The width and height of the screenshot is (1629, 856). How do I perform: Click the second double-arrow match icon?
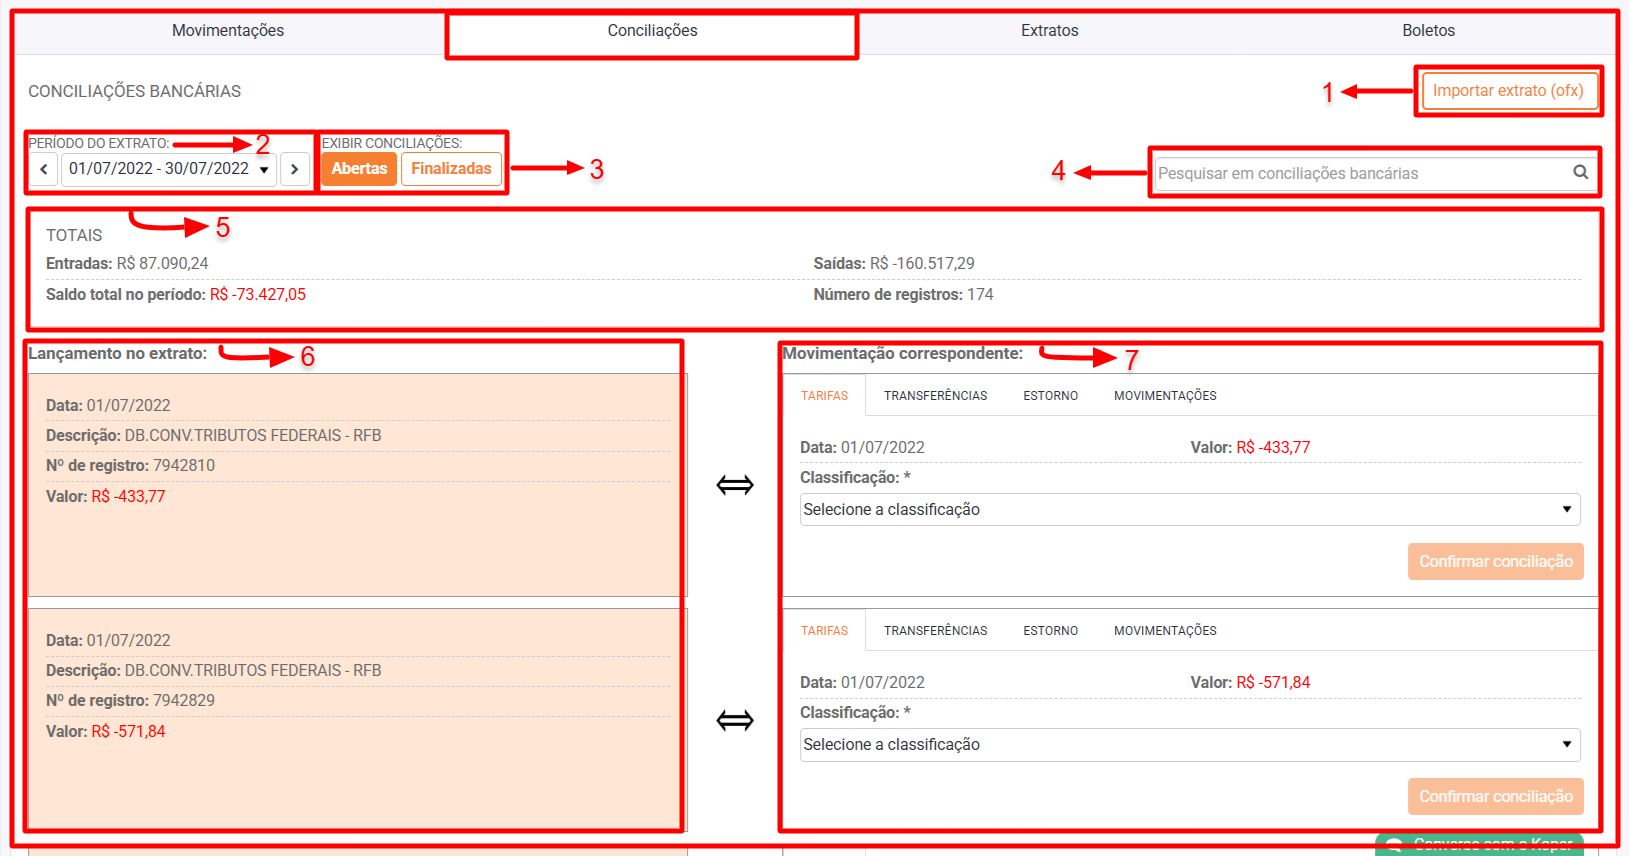pos(735,720)
